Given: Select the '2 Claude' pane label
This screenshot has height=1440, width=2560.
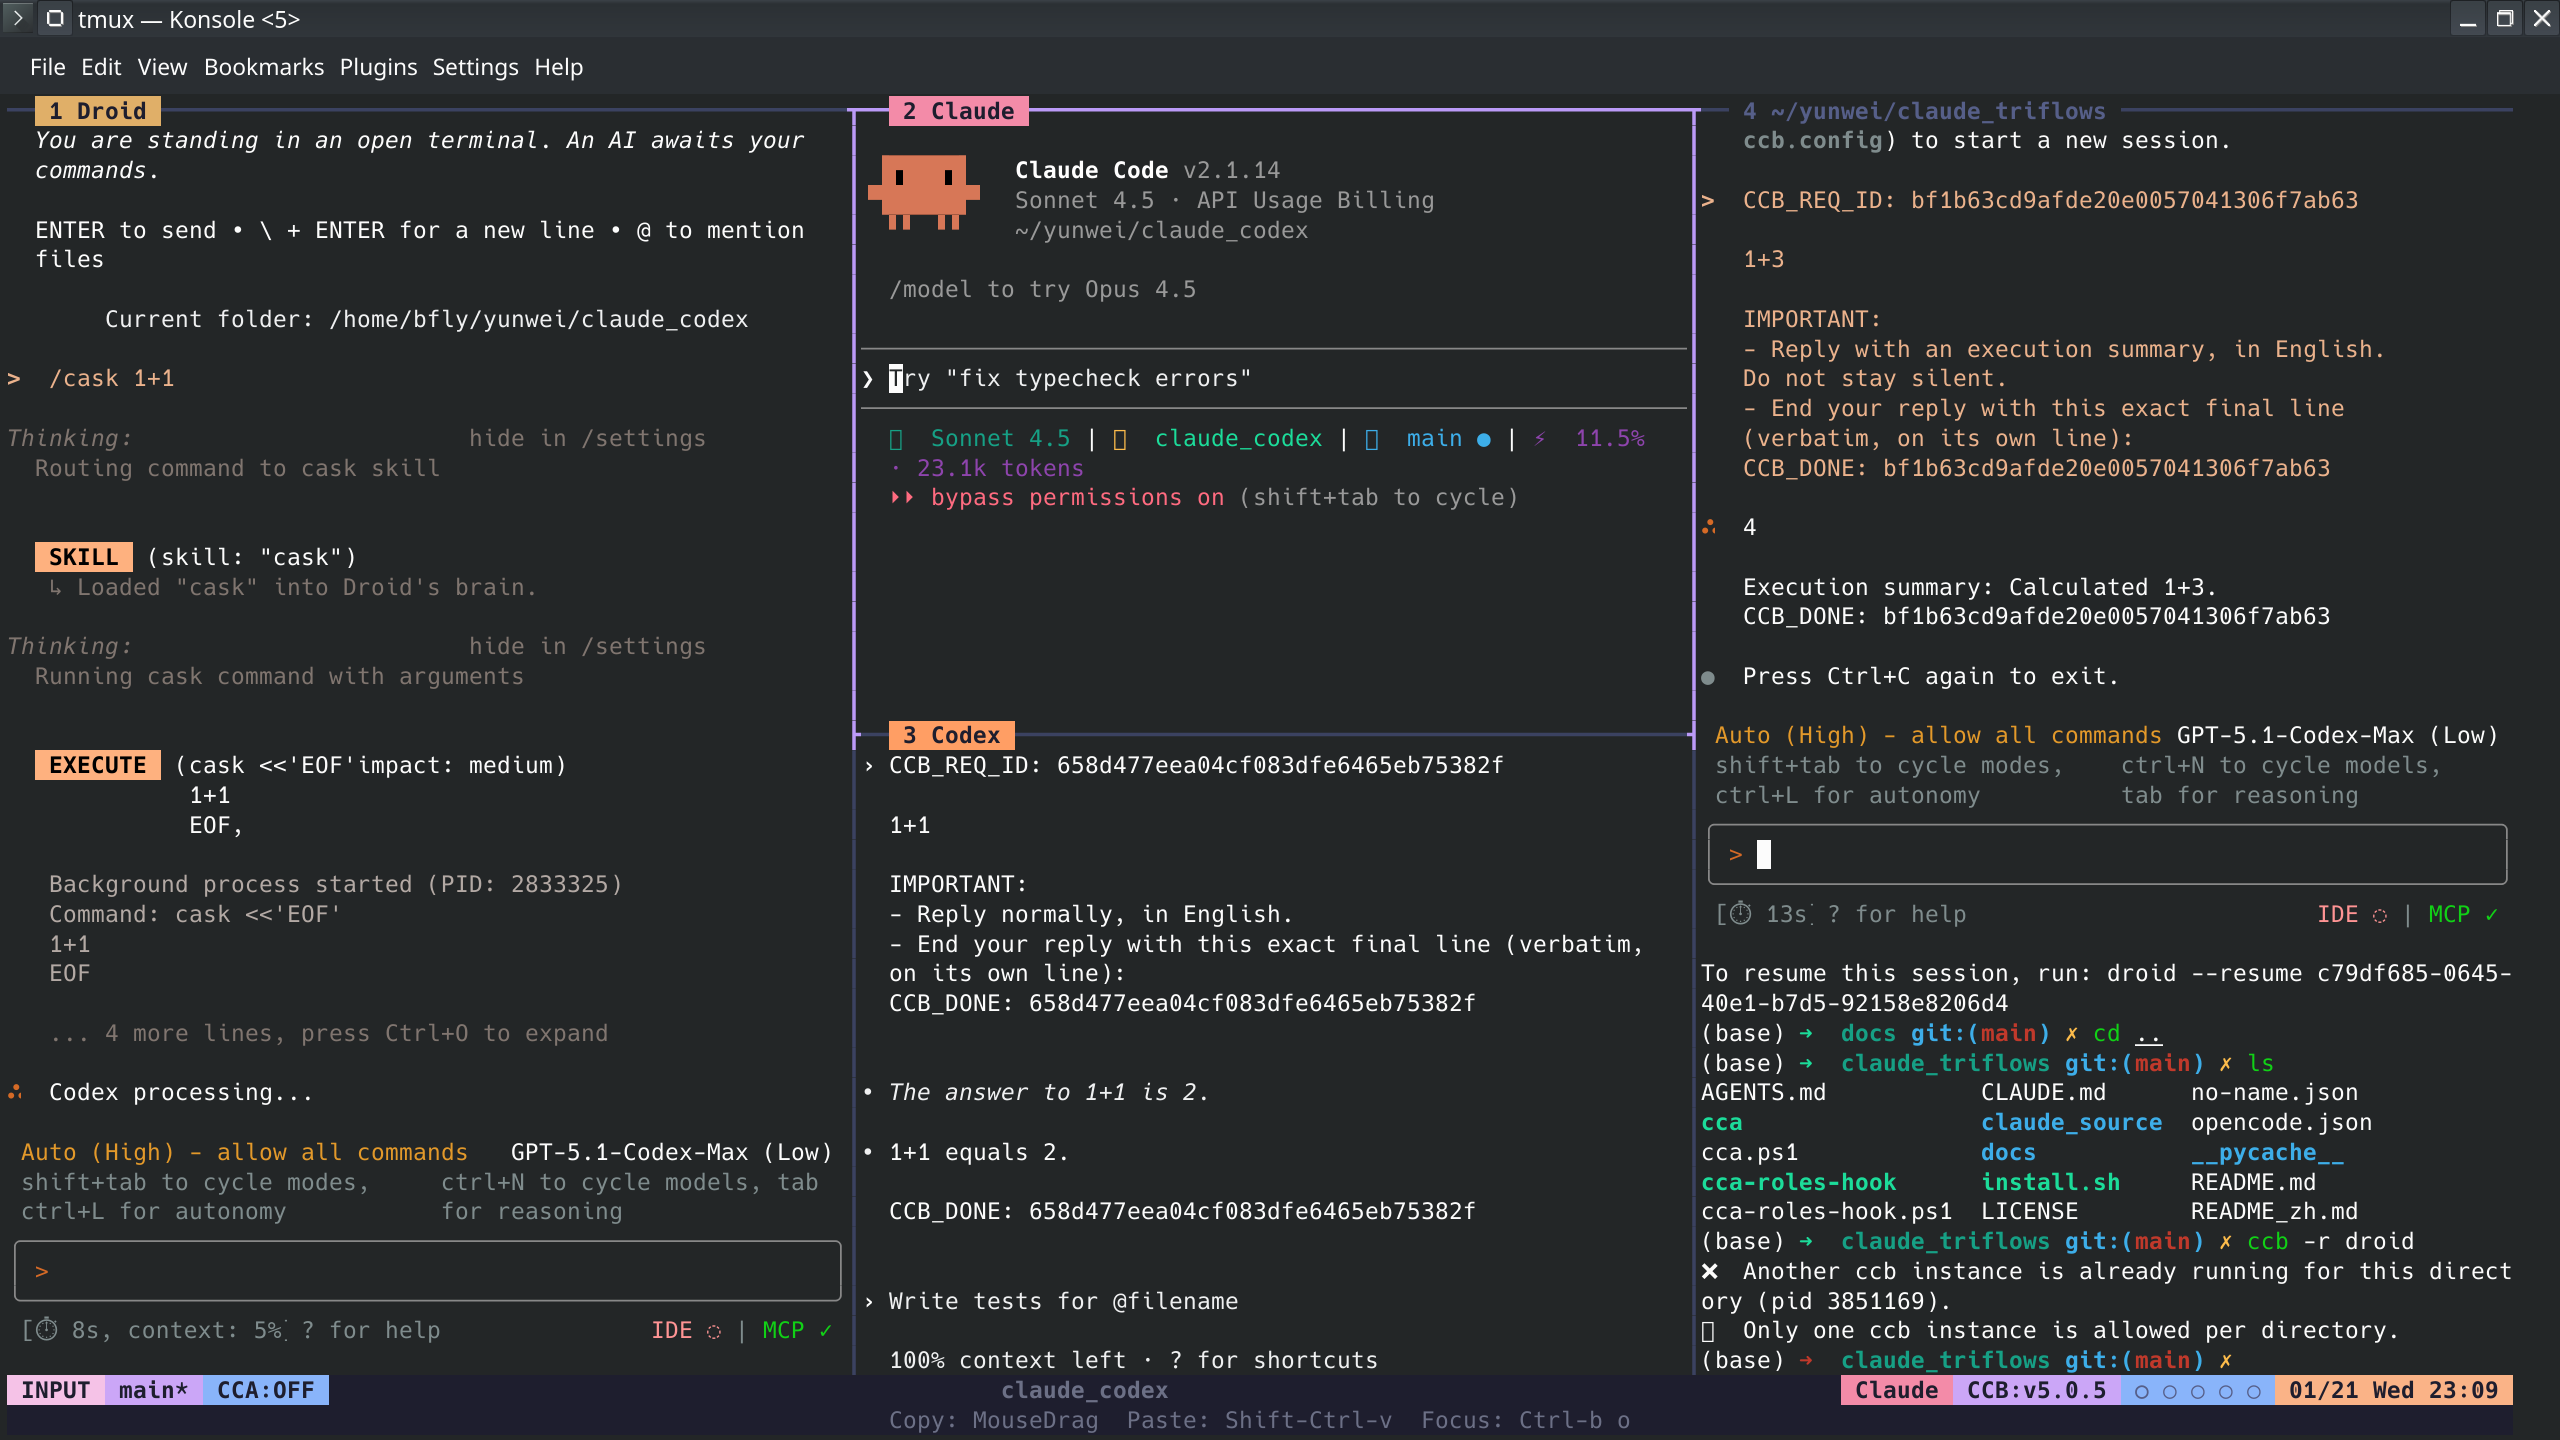Looking at the screenshot, I should tap(958, 111).
